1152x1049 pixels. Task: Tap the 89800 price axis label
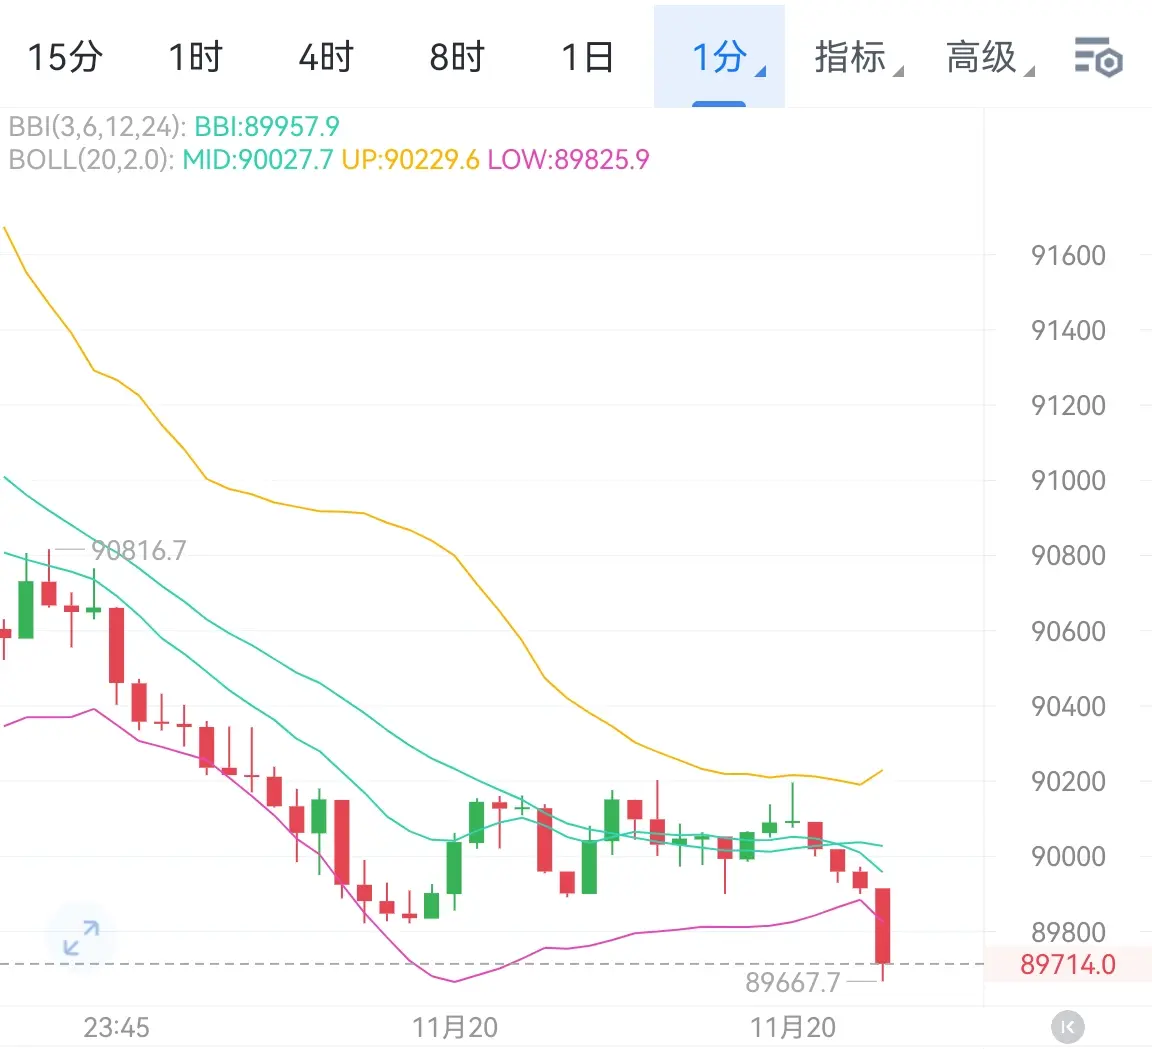[x=1068, y=932]
